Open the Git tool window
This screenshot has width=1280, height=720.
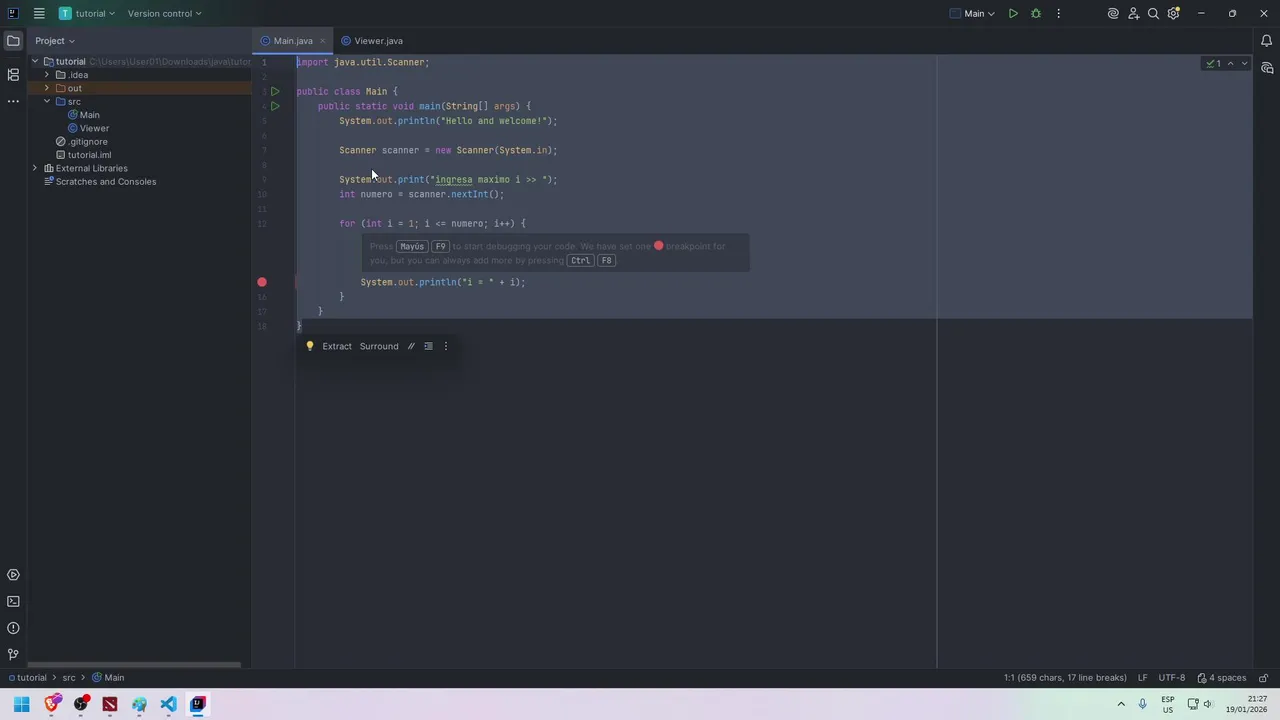click(x=13, y=654)
